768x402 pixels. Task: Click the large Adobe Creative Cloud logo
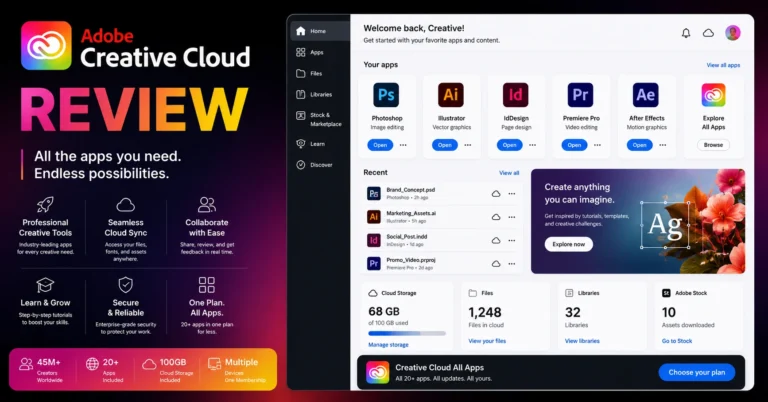point(46,46)
